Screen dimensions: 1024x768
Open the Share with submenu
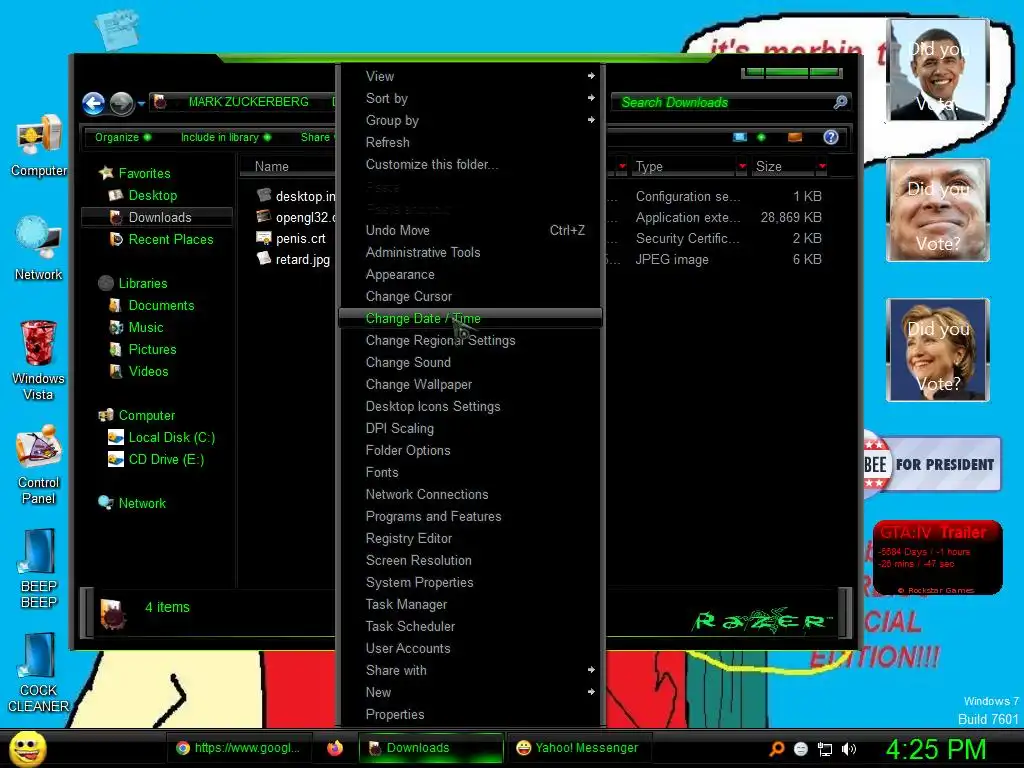tap(470, 670)
